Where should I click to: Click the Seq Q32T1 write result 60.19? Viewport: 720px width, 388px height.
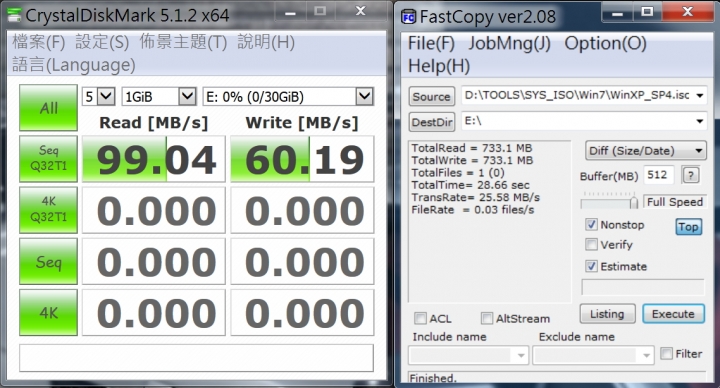(x=302, y=159)
